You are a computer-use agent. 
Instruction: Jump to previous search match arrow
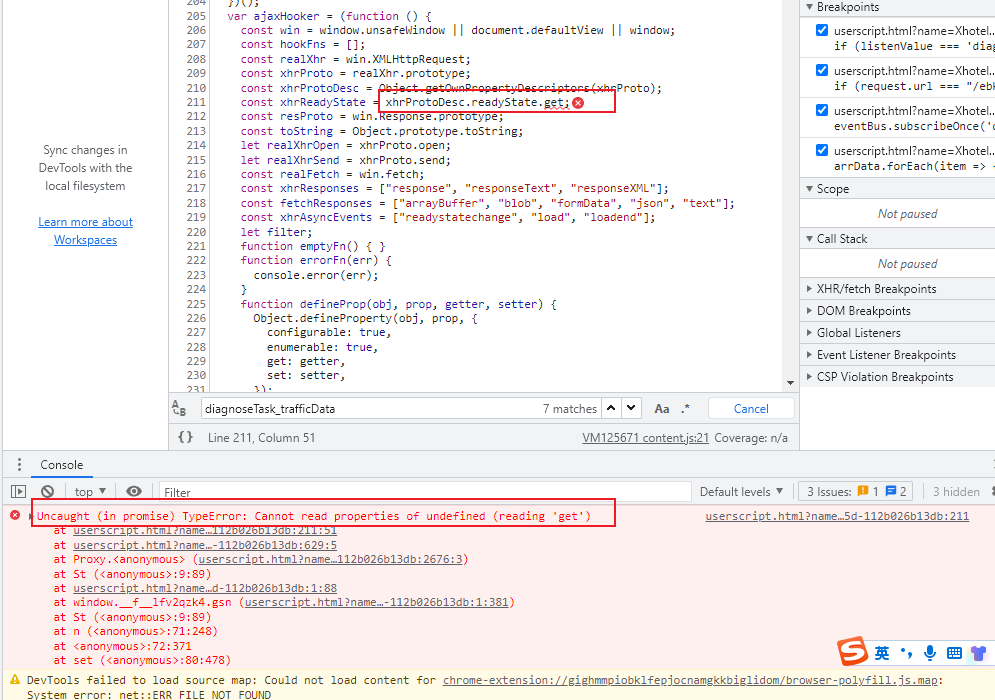point(611,408)
